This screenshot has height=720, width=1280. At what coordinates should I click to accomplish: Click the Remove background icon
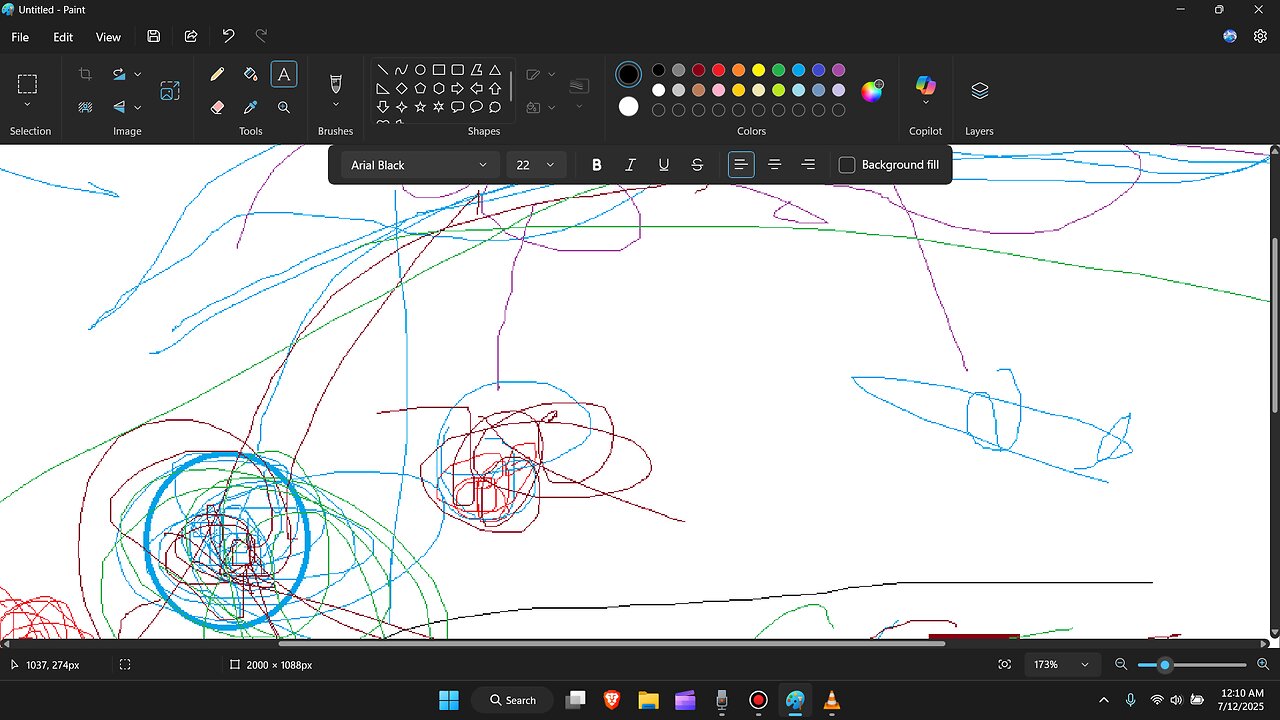pyautogui.click(x=85, y=107)
